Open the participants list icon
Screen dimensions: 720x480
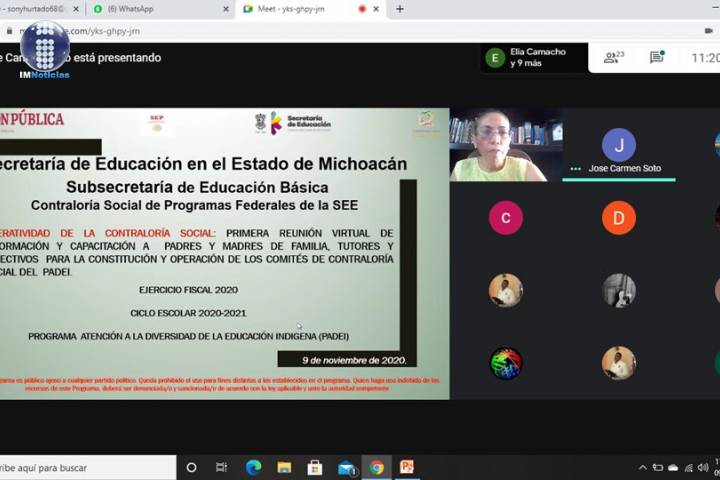pyautogui.click(x=613, y=58)
